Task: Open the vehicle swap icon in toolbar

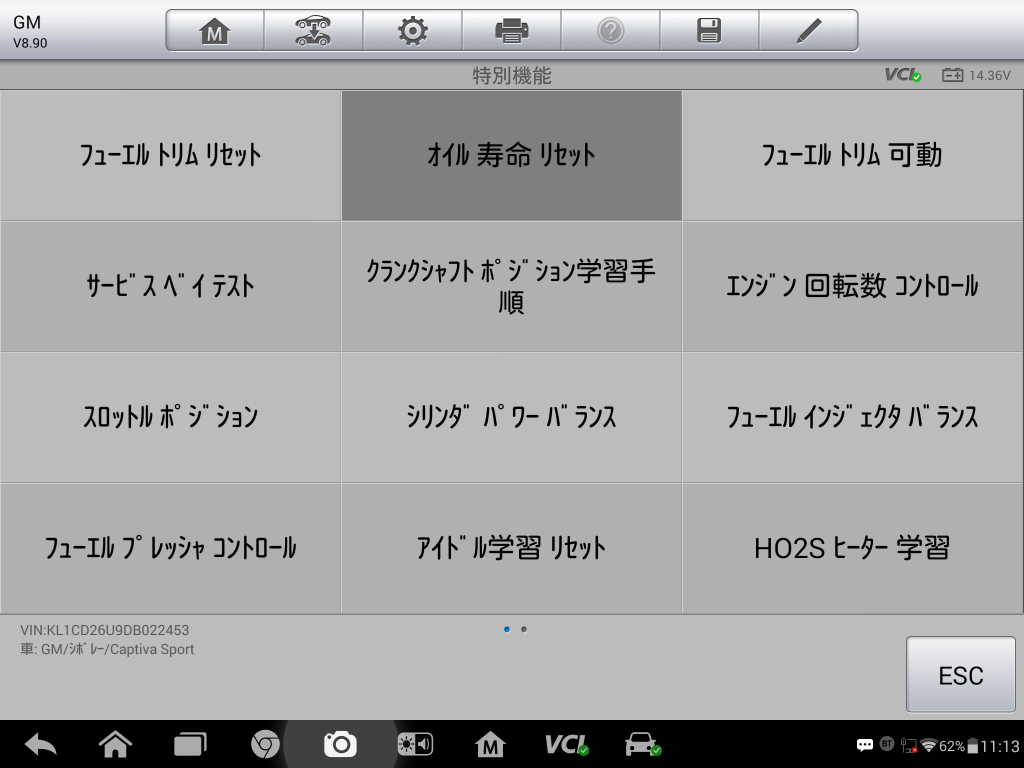Action: click(313, 31)
